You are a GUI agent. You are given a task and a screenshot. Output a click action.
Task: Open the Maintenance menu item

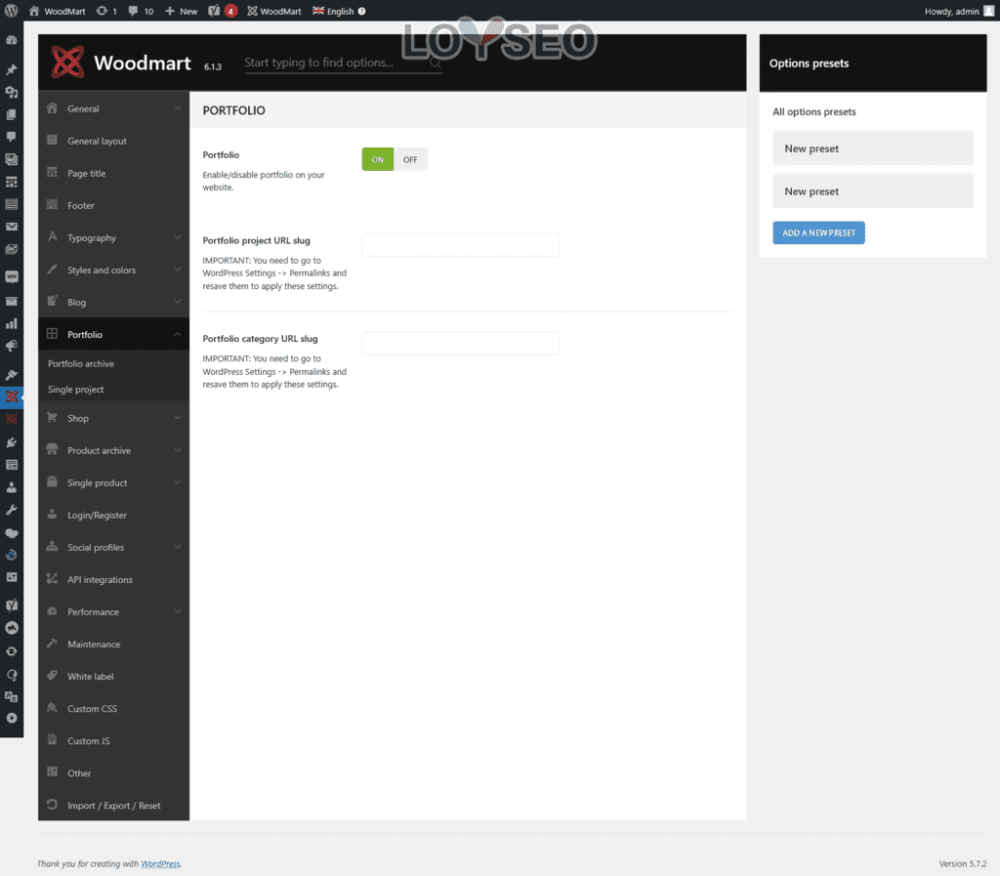(x=114, y=644)
